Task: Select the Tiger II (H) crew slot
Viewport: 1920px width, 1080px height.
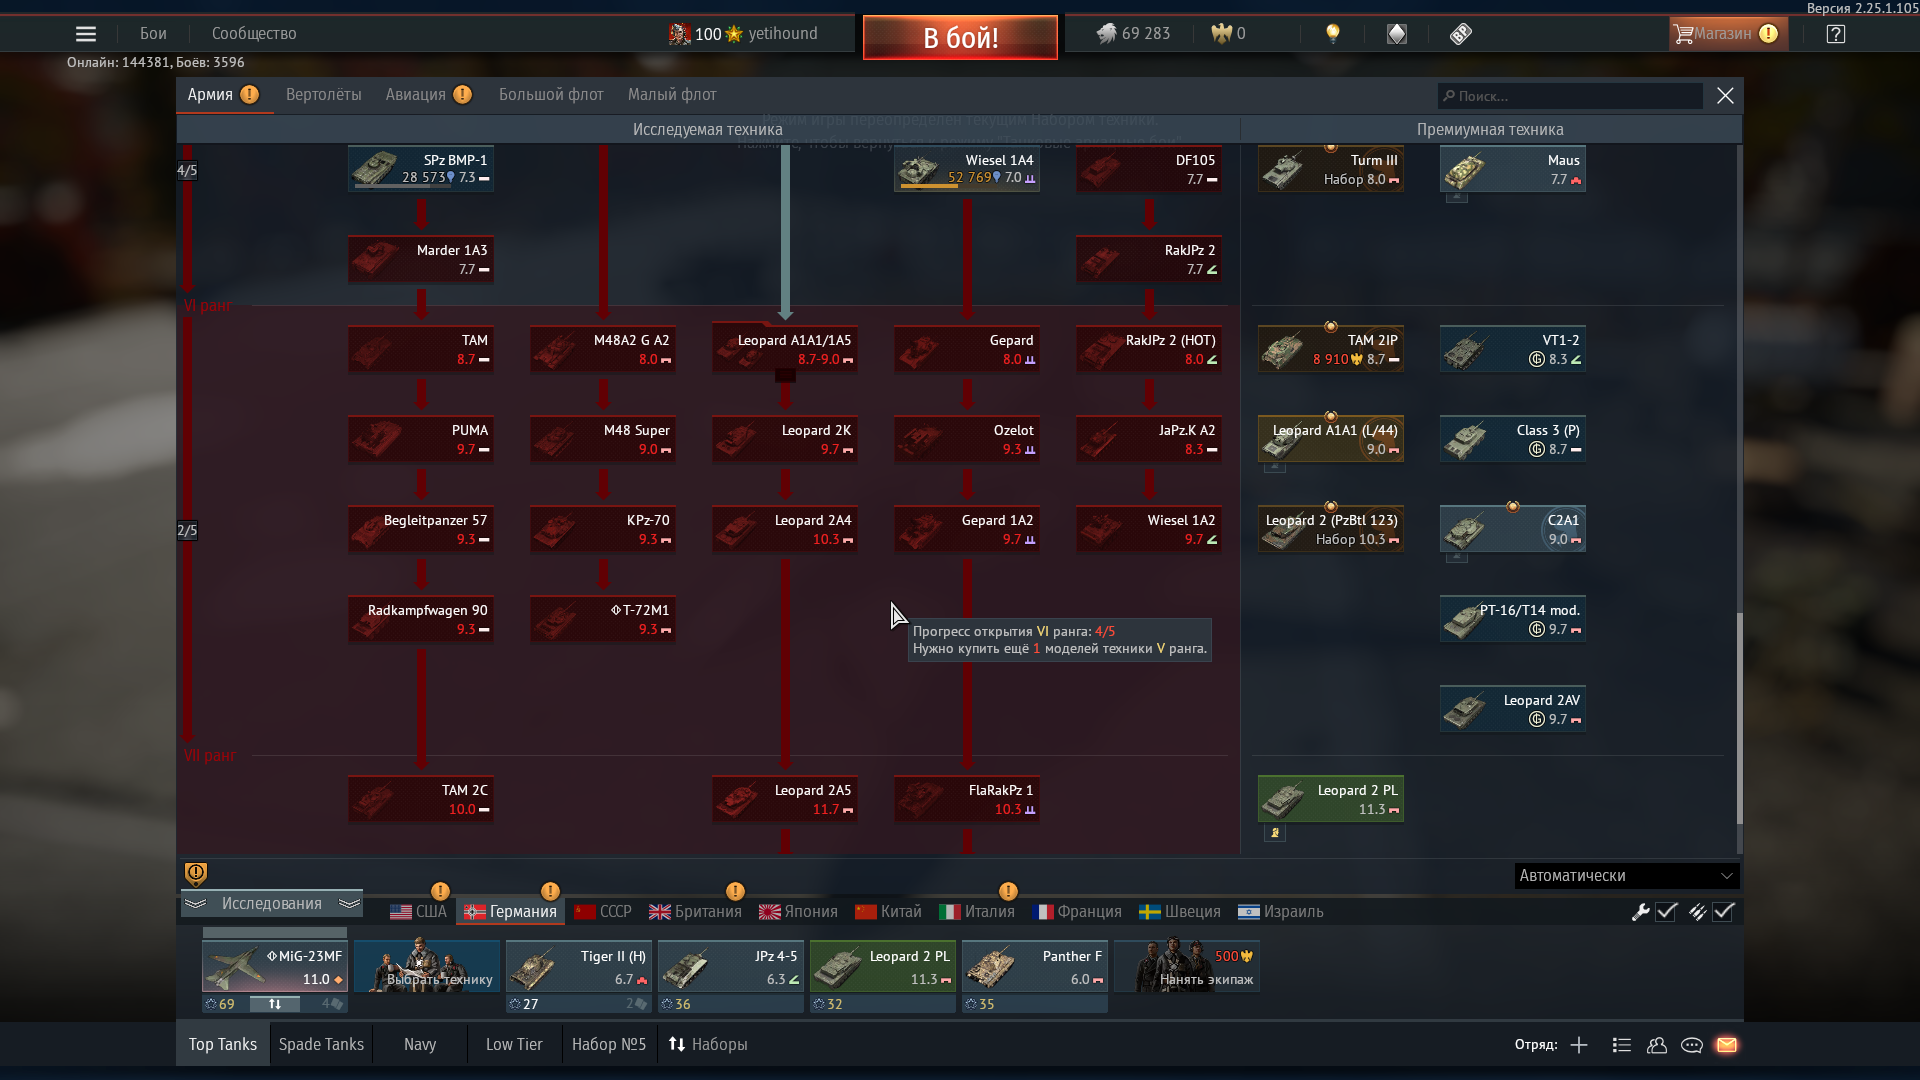Action: coord(579,966)
